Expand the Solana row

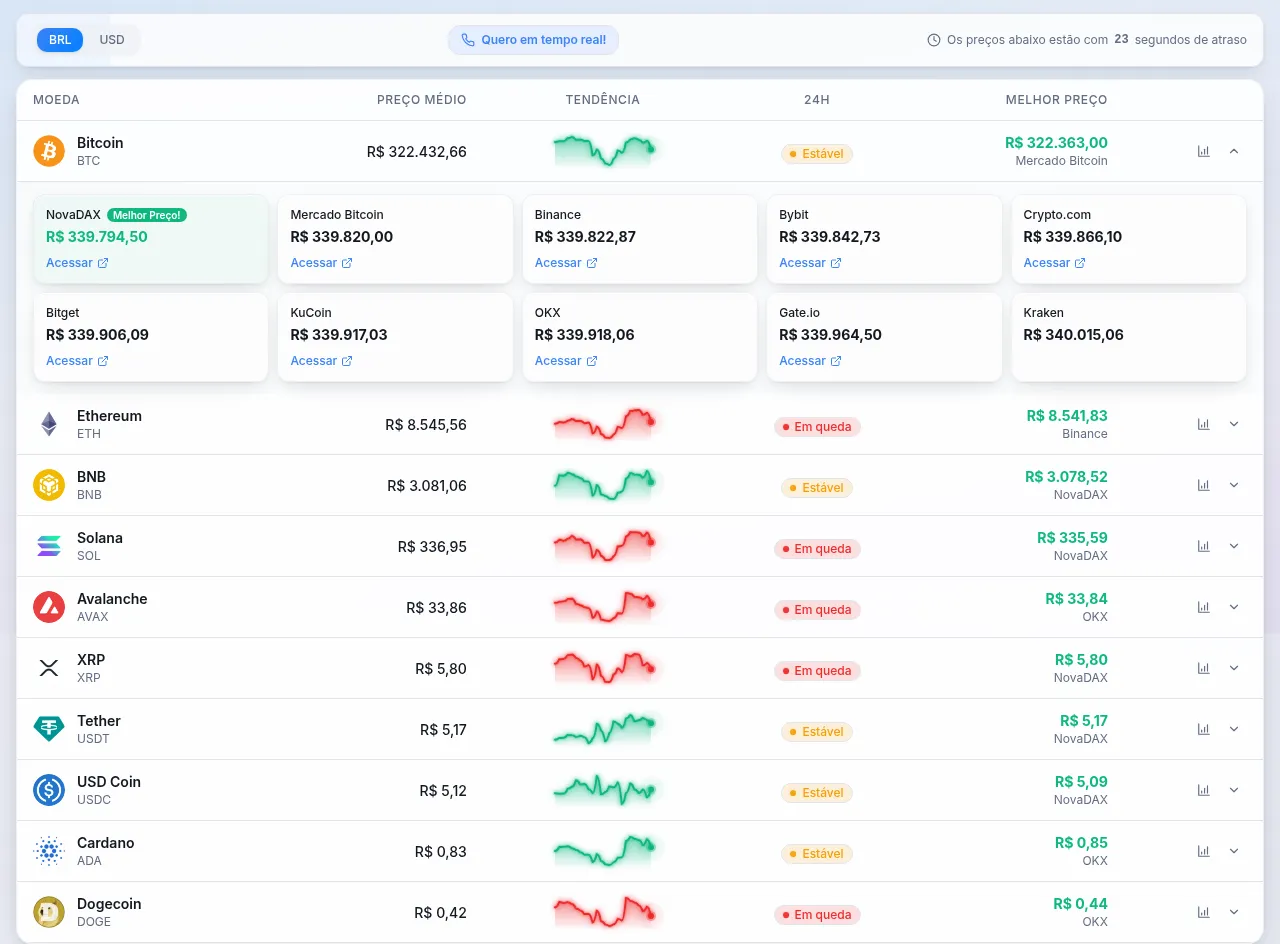(1234, 546)
